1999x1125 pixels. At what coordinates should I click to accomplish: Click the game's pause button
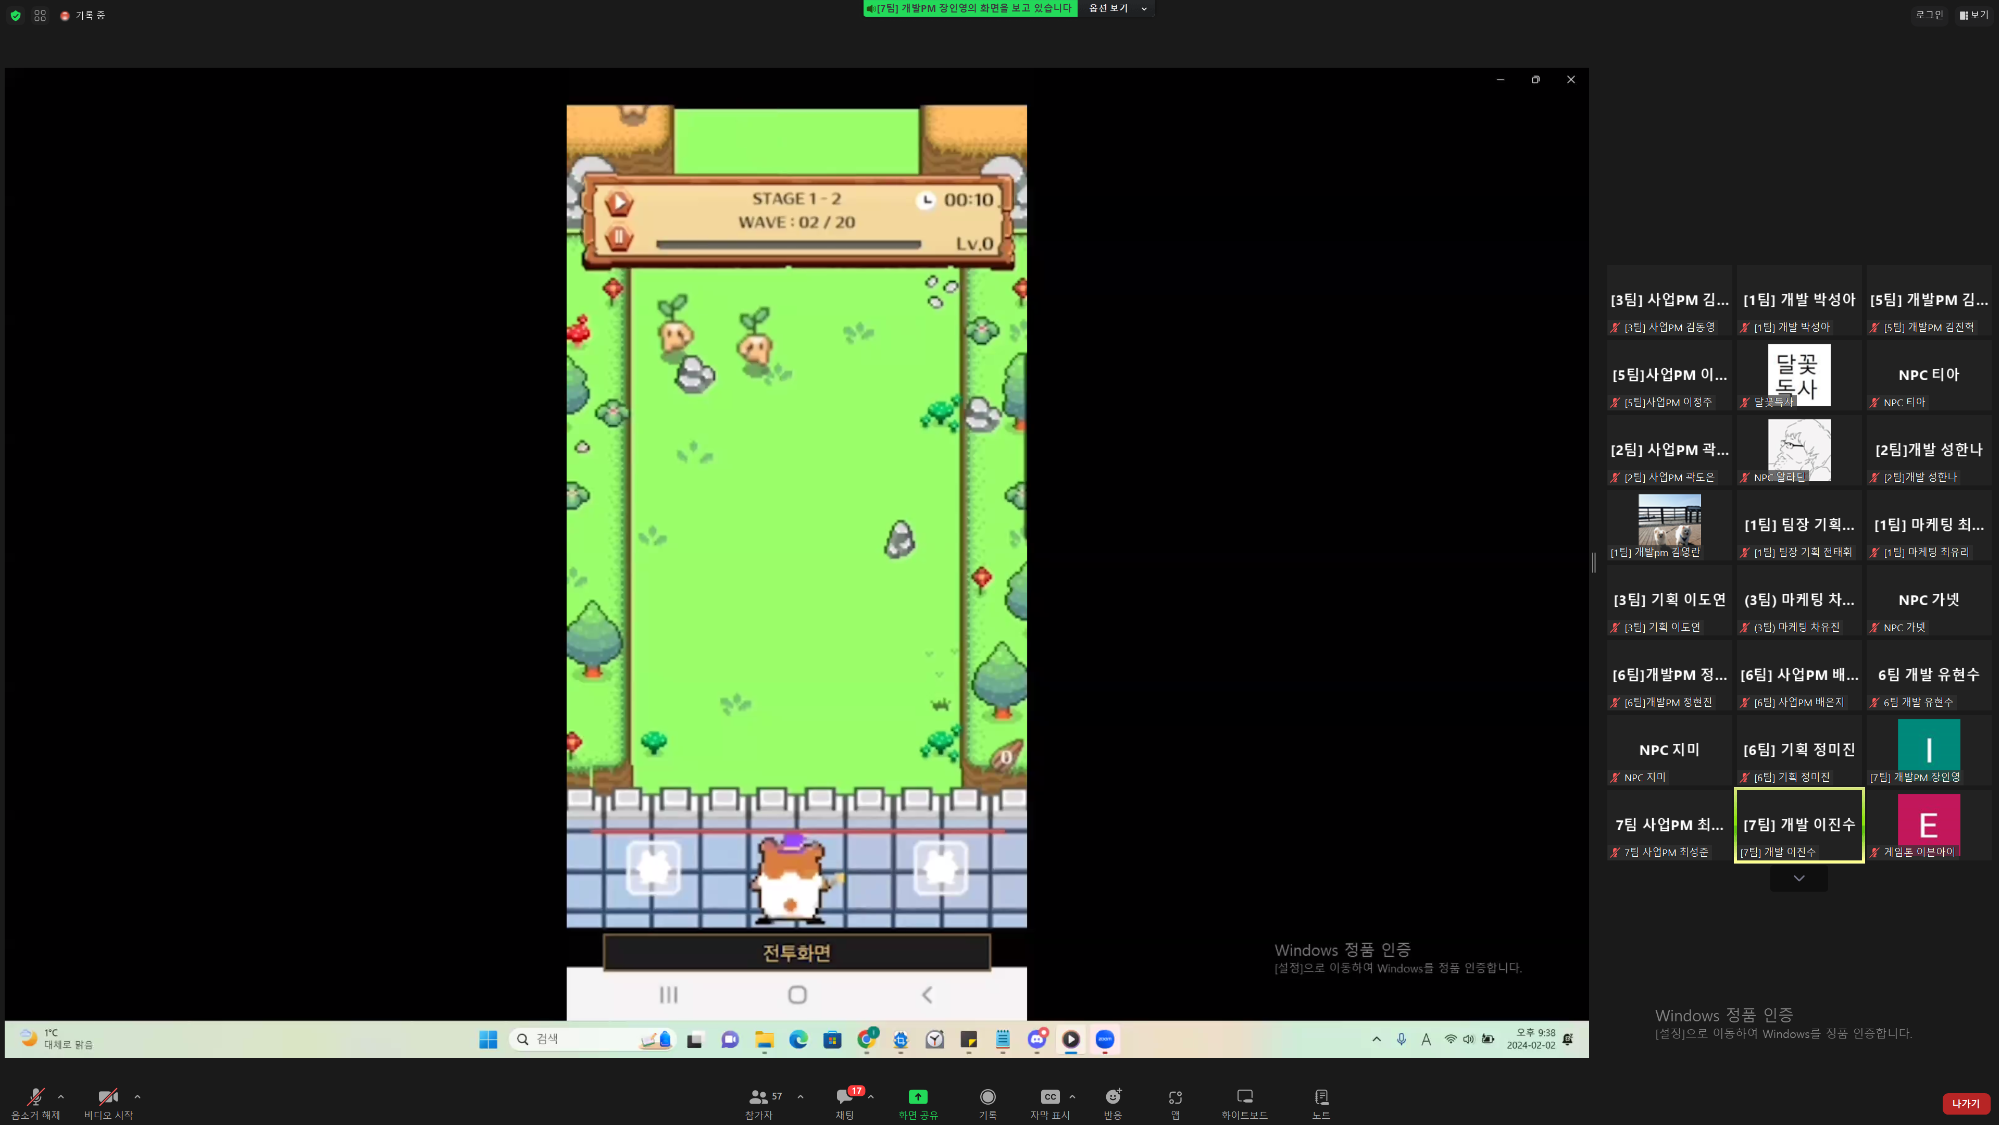(x=619, y=238)
